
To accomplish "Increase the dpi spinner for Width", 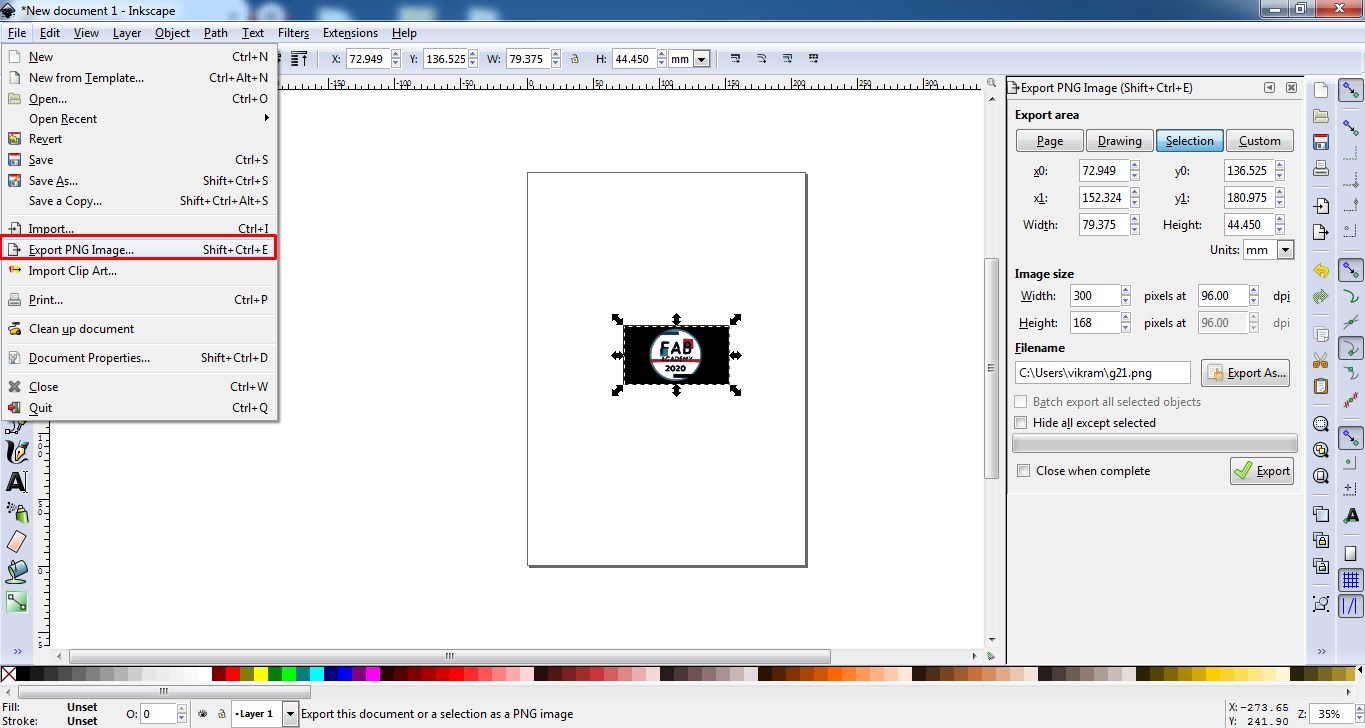I will pos(1253,291).
